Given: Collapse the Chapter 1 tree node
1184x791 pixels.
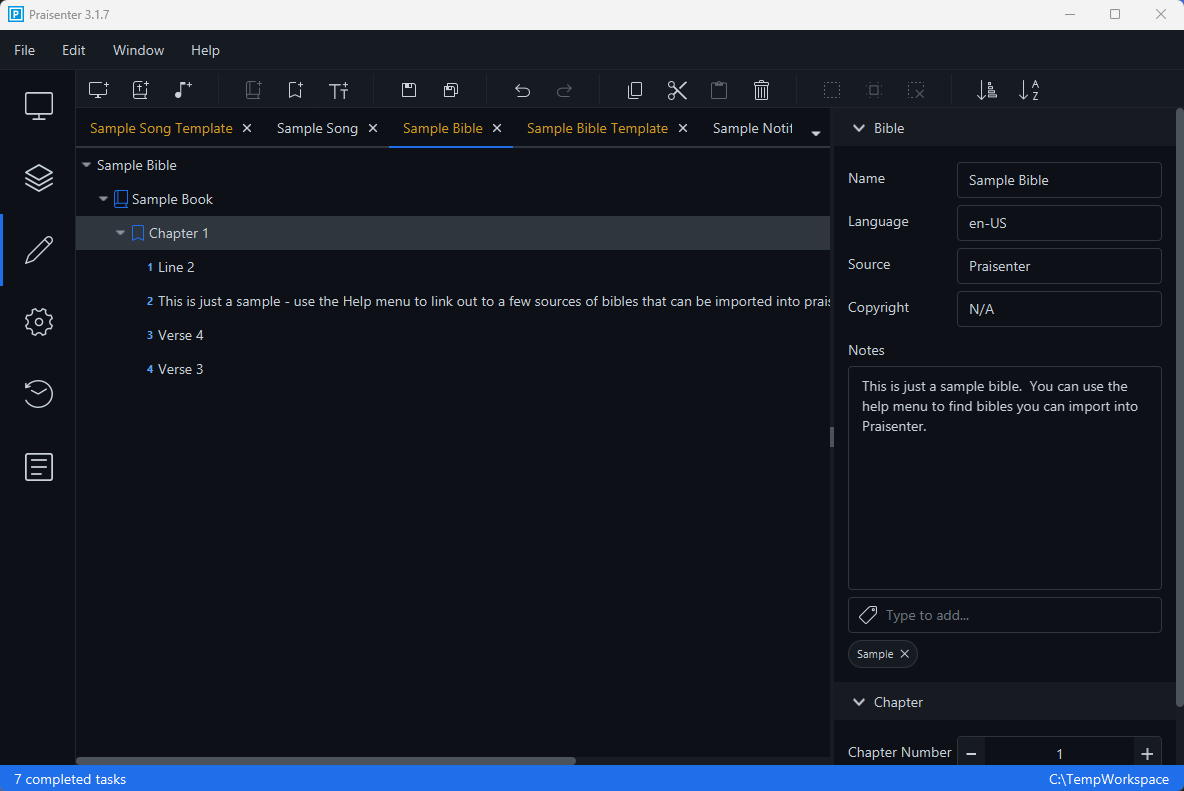Looking at the screenshot, I should coord(121,233).
